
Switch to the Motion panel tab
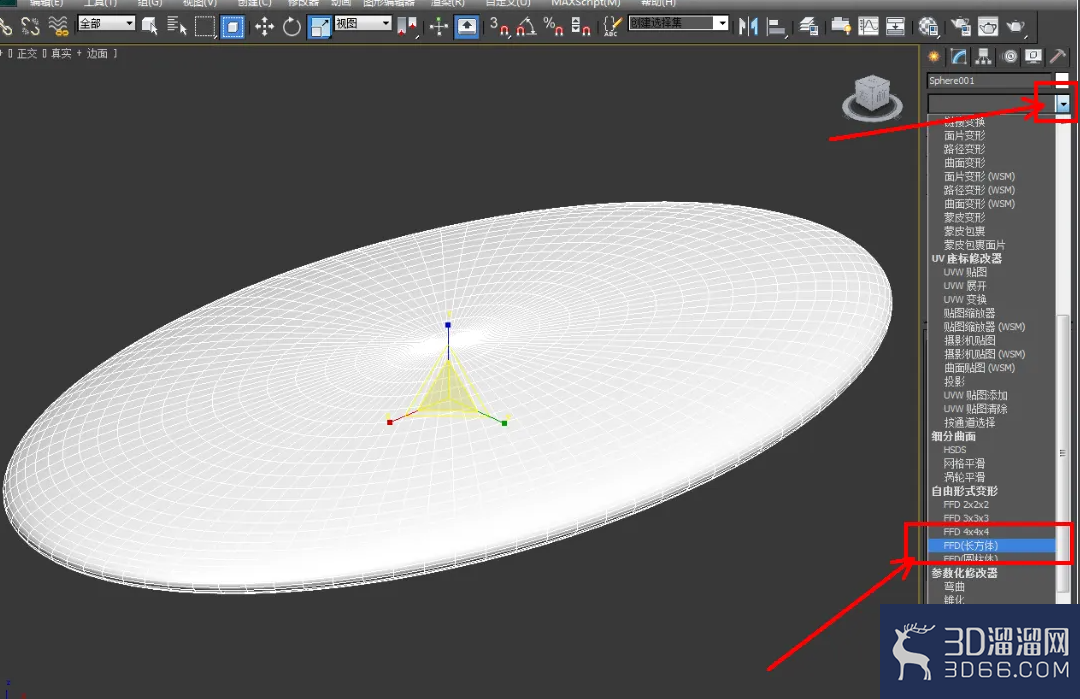coord(1009,56)
